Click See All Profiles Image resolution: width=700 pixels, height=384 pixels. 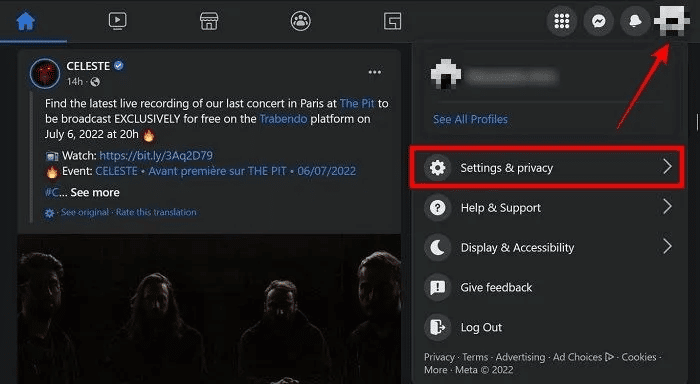click(x=470, y=119)
